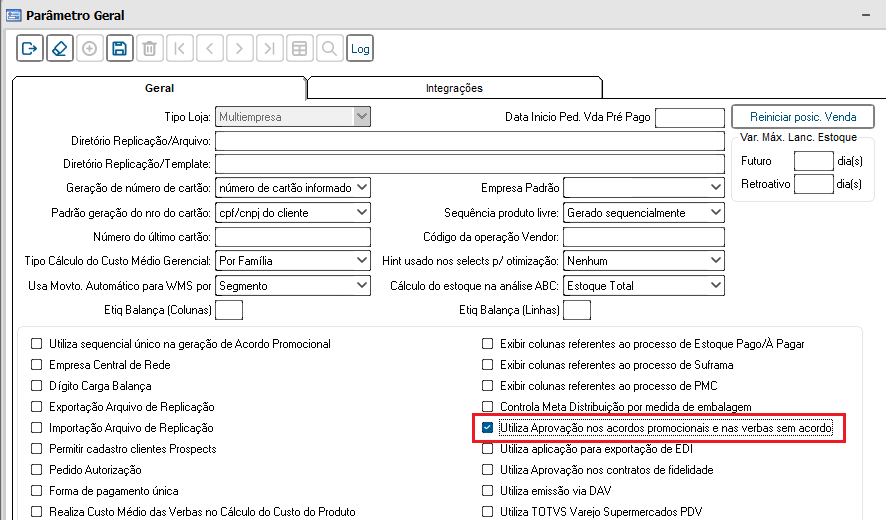Uncheck Utiliza Aprovação nos acordos promocionais

(x=488, y=427)
